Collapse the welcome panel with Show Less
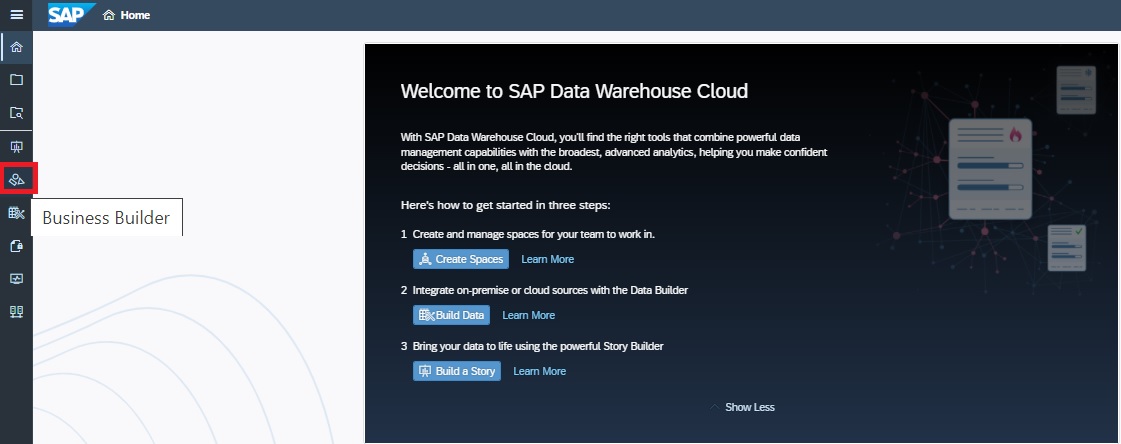Viewport: 1121px width, 444px height. coord(749,407)
